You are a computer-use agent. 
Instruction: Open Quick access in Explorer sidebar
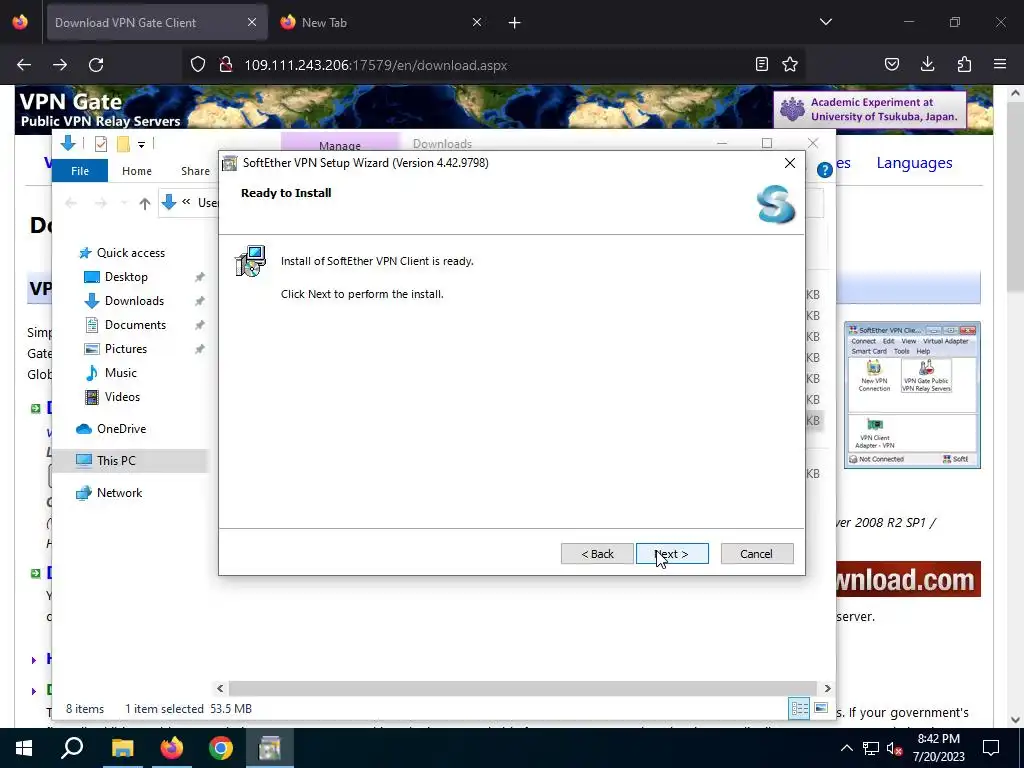(x=131, y=253)
